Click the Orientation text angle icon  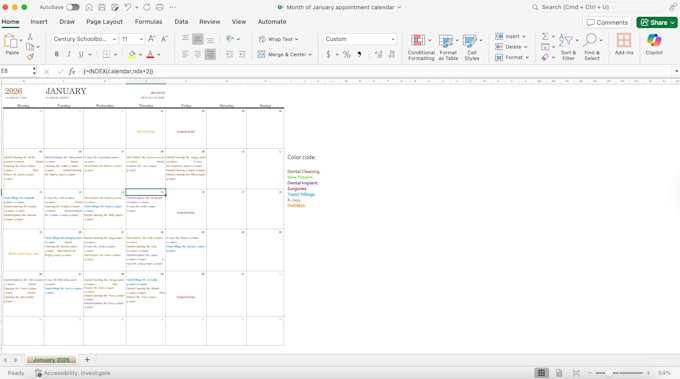pyautogui.click(x=230, y=39)
